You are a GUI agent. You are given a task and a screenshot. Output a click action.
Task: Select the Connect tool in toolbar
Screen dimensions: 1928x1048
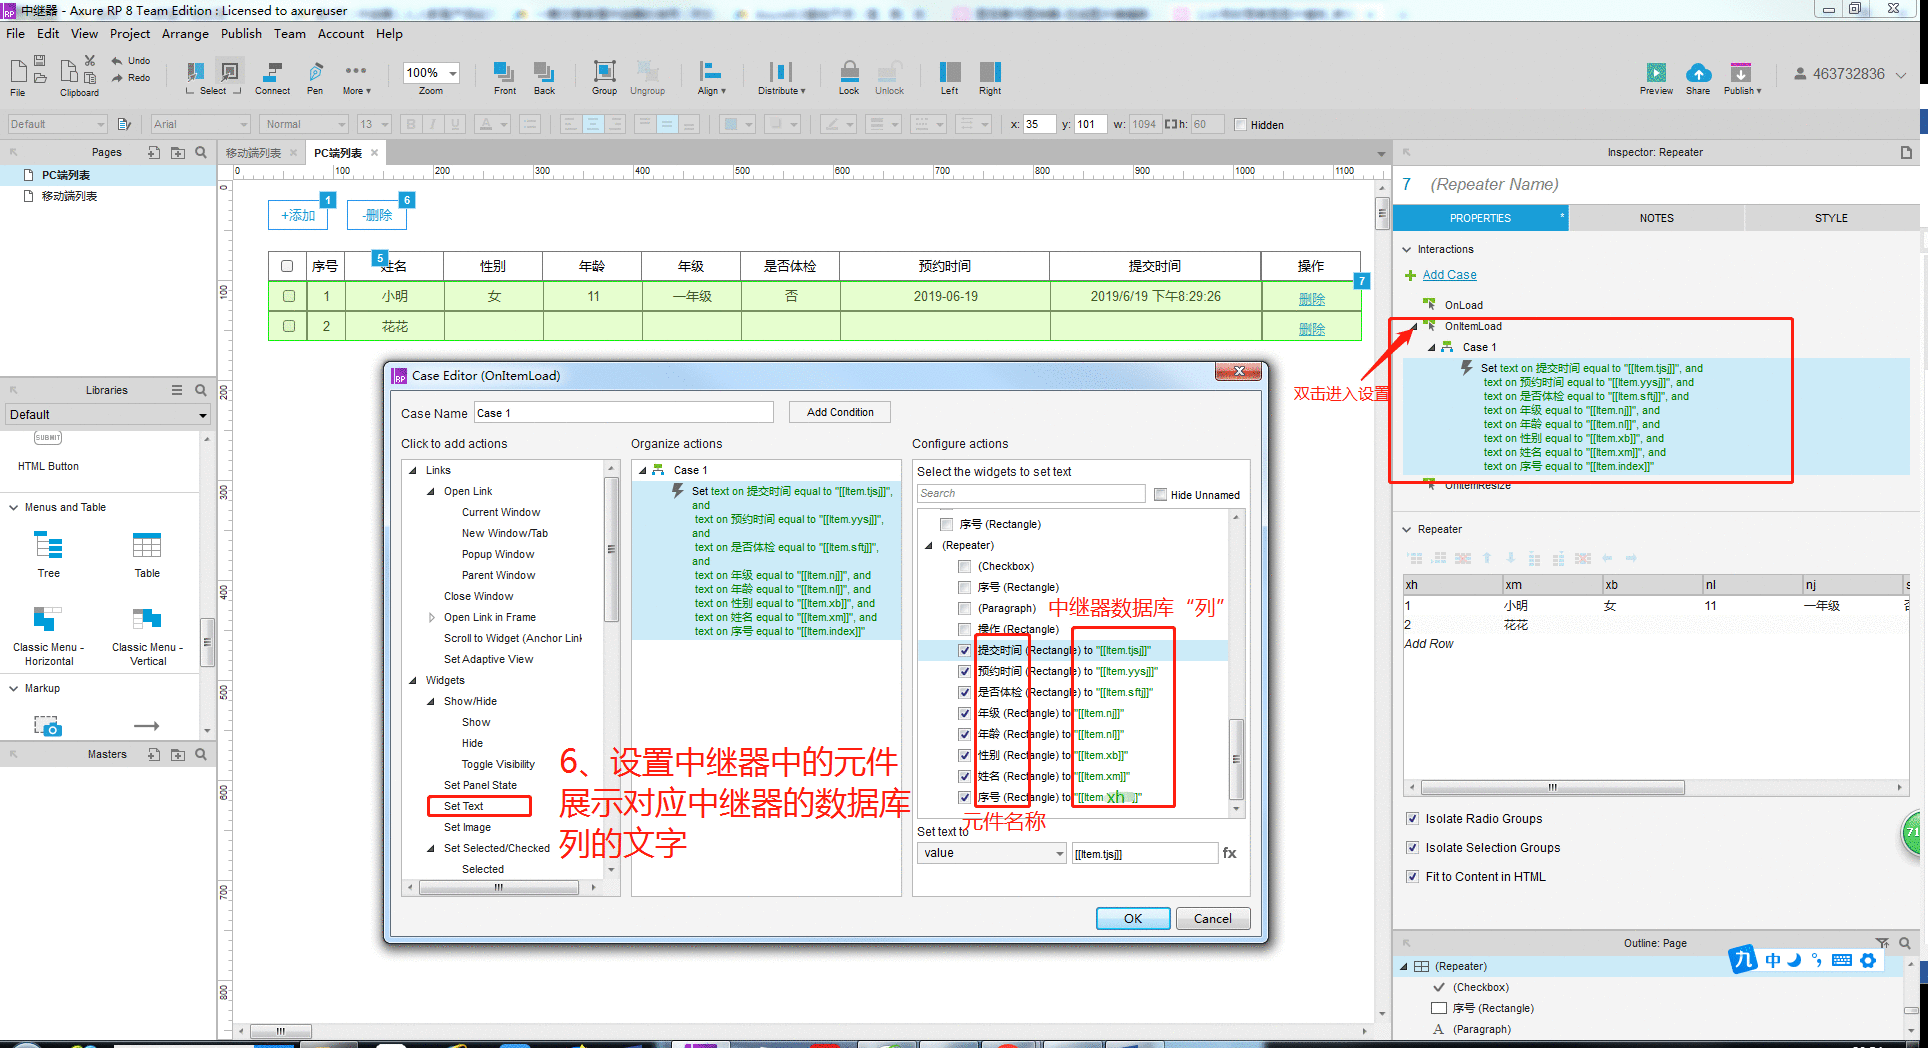[272, 78]
